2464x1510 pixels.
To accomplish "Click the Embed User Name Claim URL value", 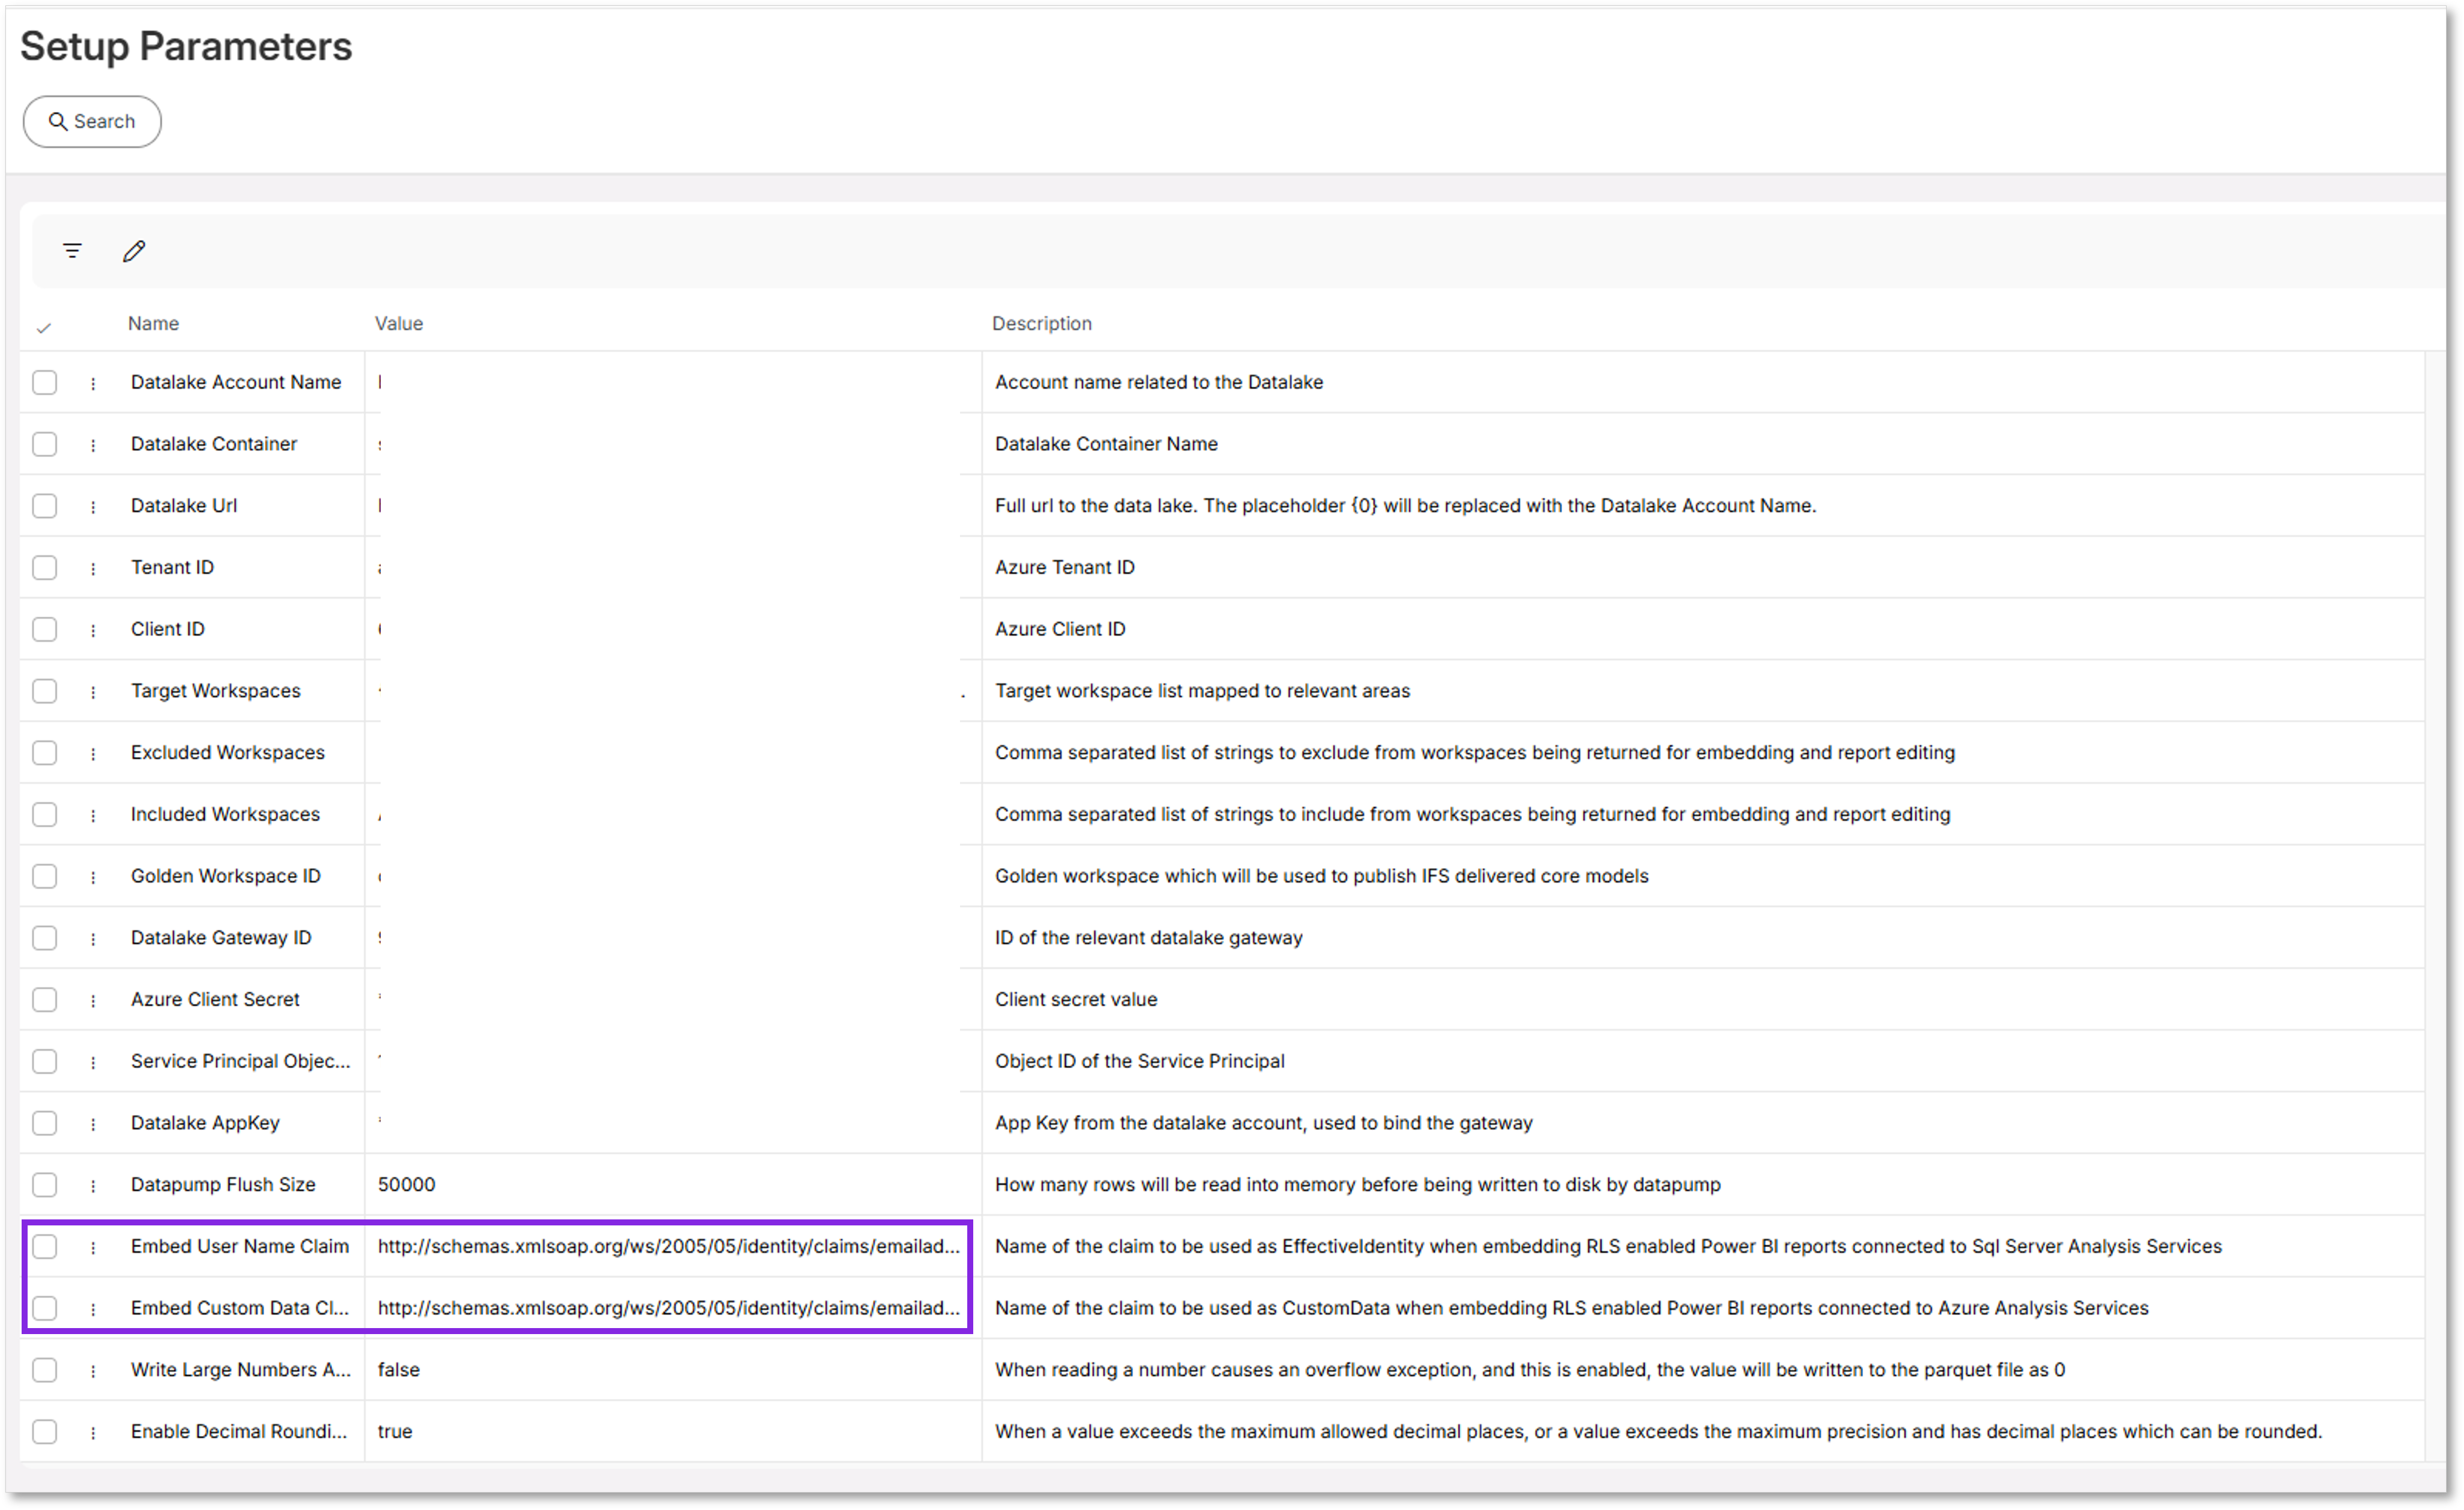I will point(668,1247).
